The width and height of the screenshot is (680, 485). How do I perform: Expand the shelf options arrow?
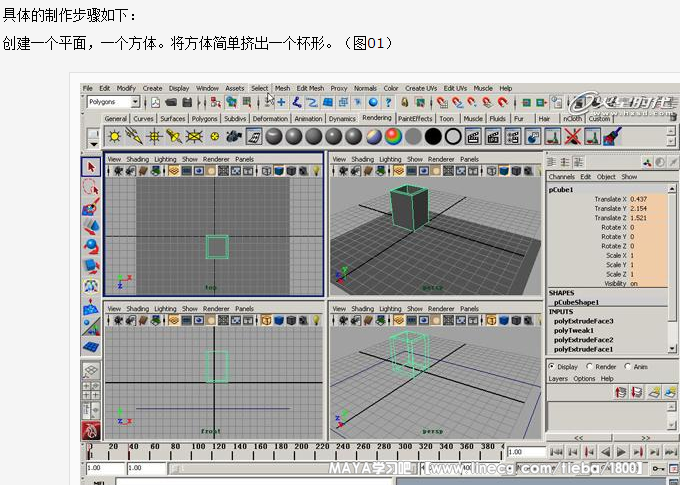[94, 144]
